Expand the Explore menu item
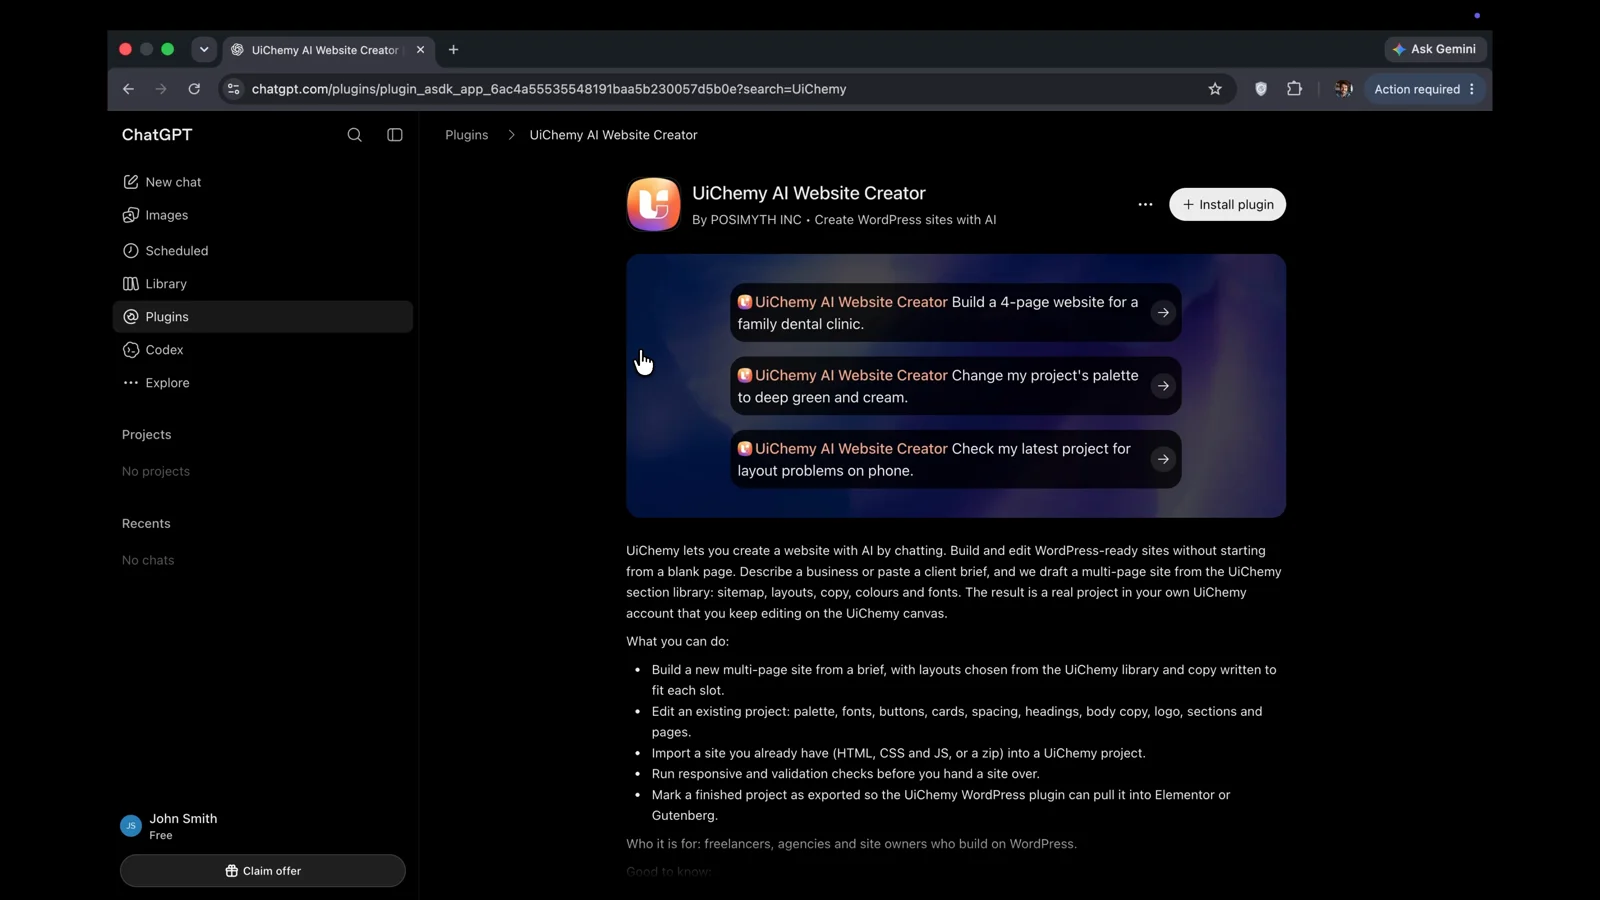Screen dimensions: 1600x900 point(262,383)
